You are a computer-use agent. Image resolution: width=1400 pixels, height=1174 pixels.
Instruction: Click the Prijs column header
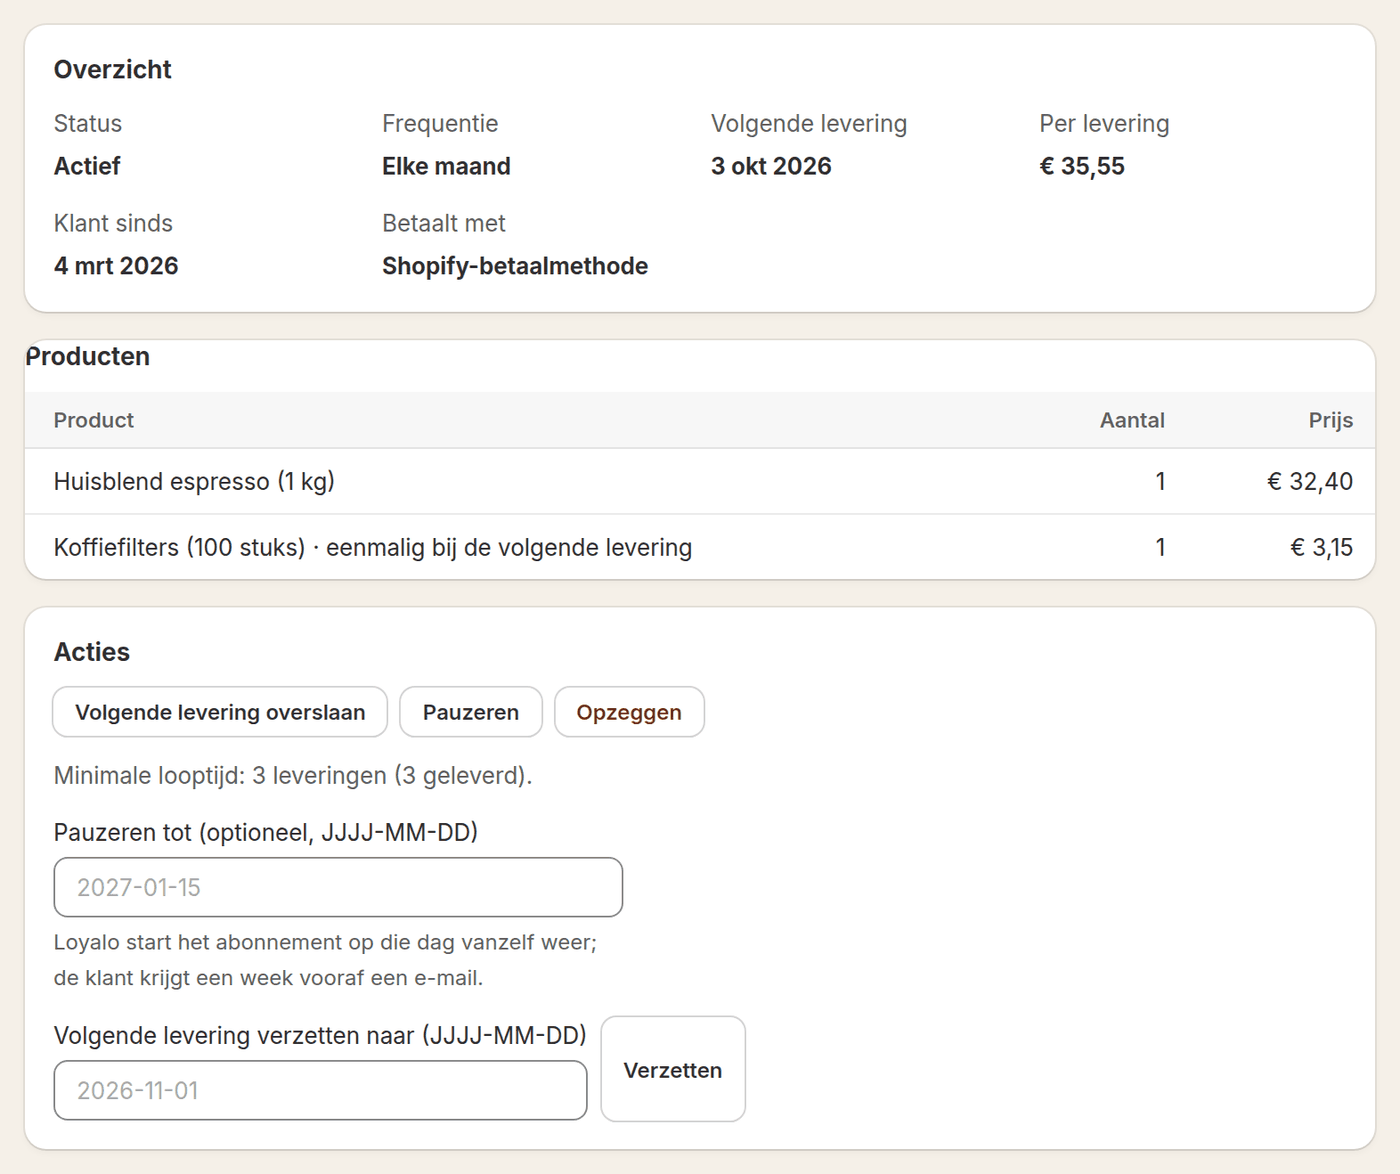pos(1331,420)
